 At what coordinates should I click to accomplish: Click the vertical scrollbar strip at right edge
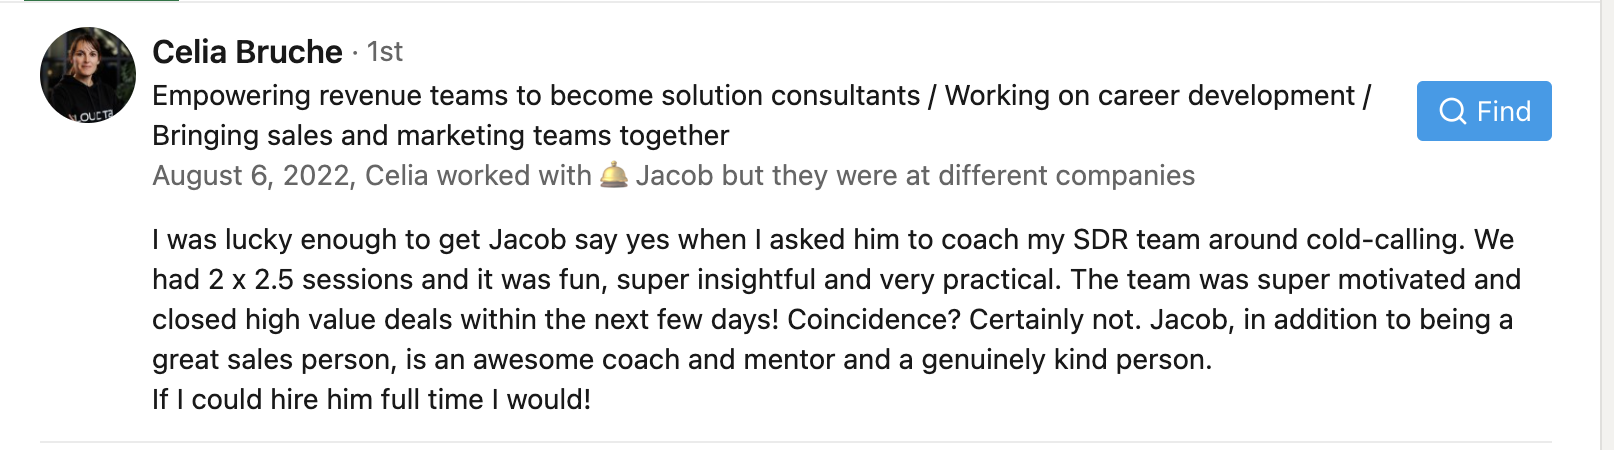1606,225
